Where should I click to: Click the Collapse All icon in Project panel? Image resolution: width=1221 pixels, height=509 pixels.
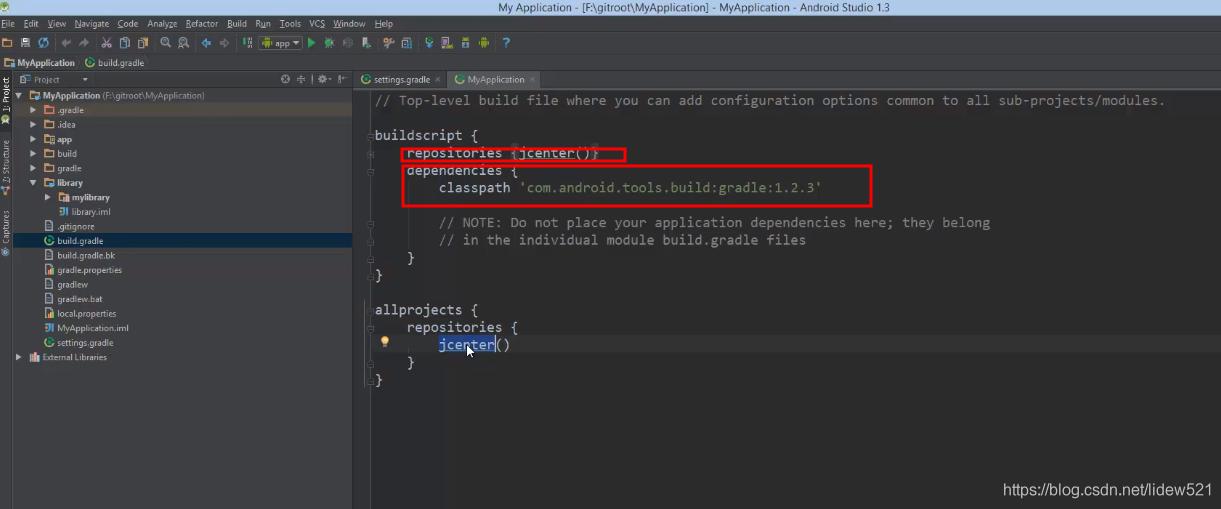click(x=301, y=79)
